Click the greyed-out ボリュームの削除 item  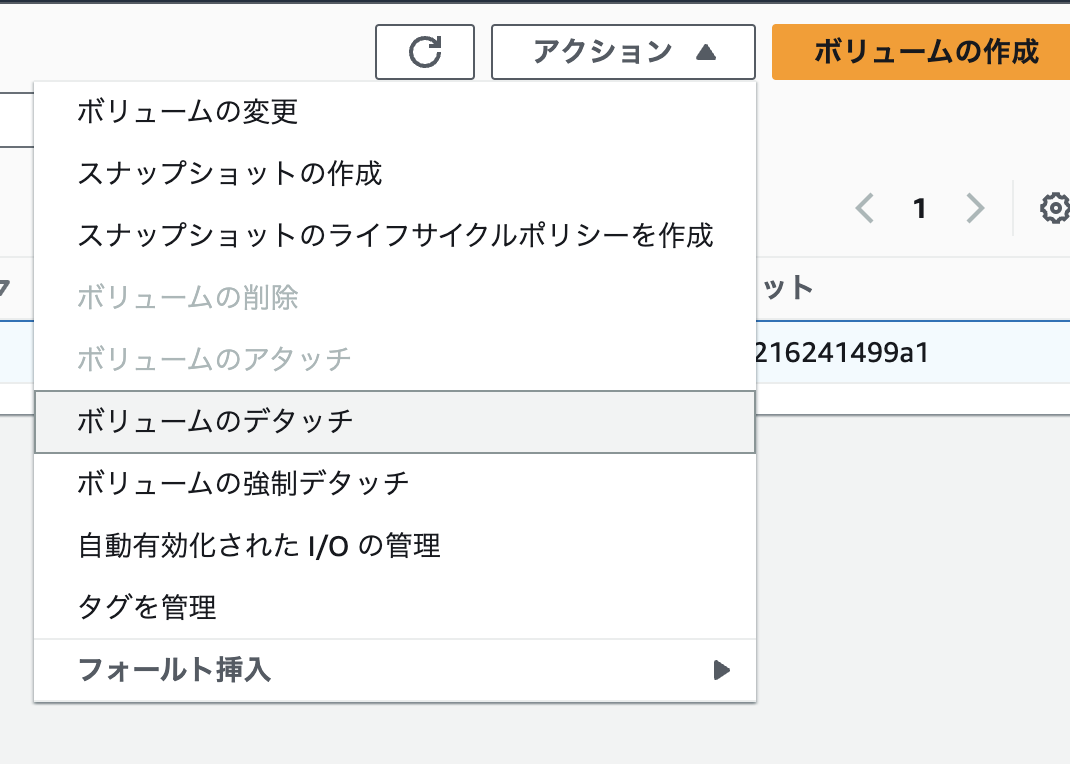tap(188, 297)
